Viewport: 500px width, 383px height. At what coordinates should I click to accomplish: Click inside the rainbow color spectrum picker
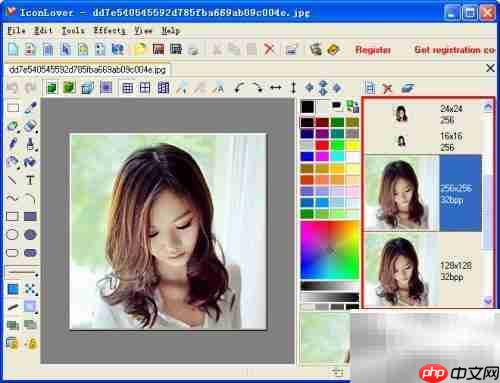point(330,250)
